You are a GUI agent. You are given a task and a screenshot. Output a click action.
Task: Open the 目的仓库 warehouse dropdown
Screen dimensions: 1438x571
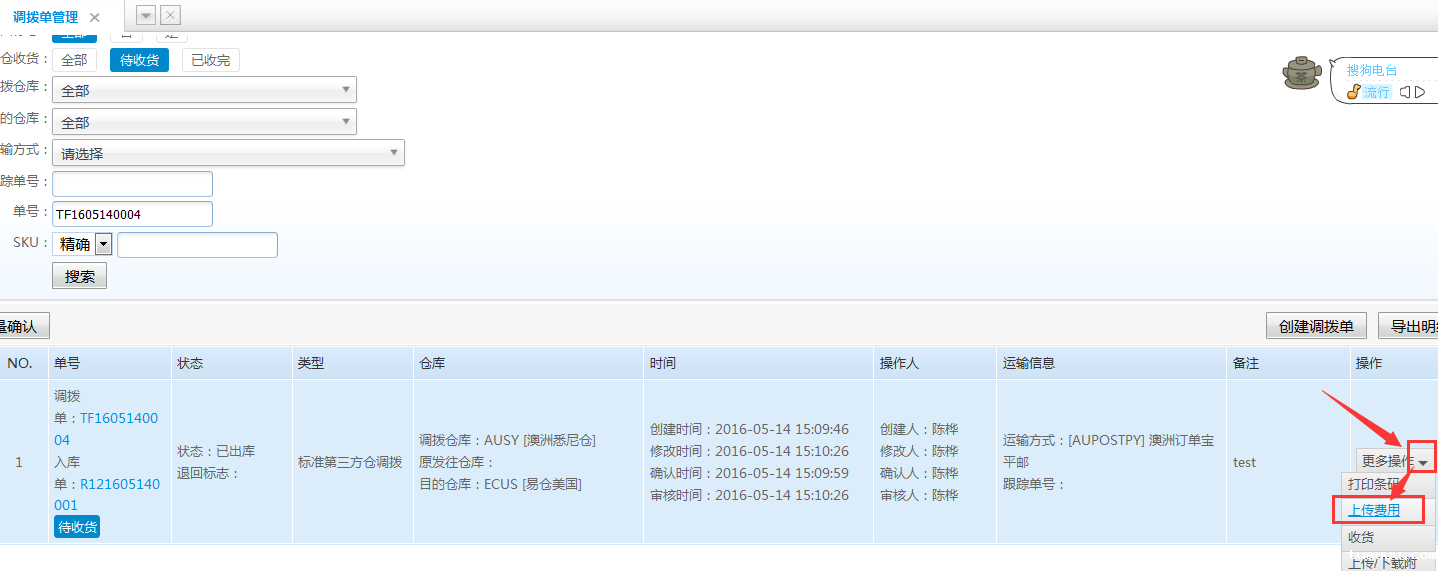[x=204, y=122]
